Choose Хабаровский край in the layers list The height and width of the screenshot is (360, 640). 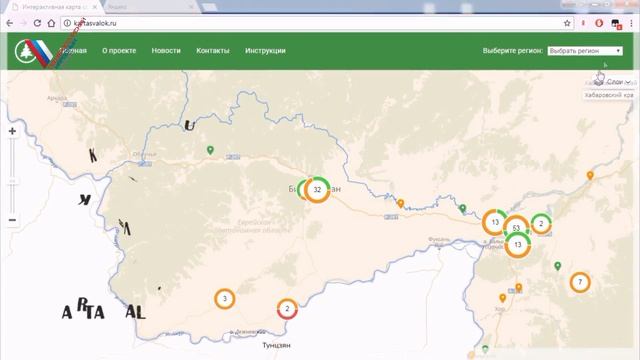[608, 95]
